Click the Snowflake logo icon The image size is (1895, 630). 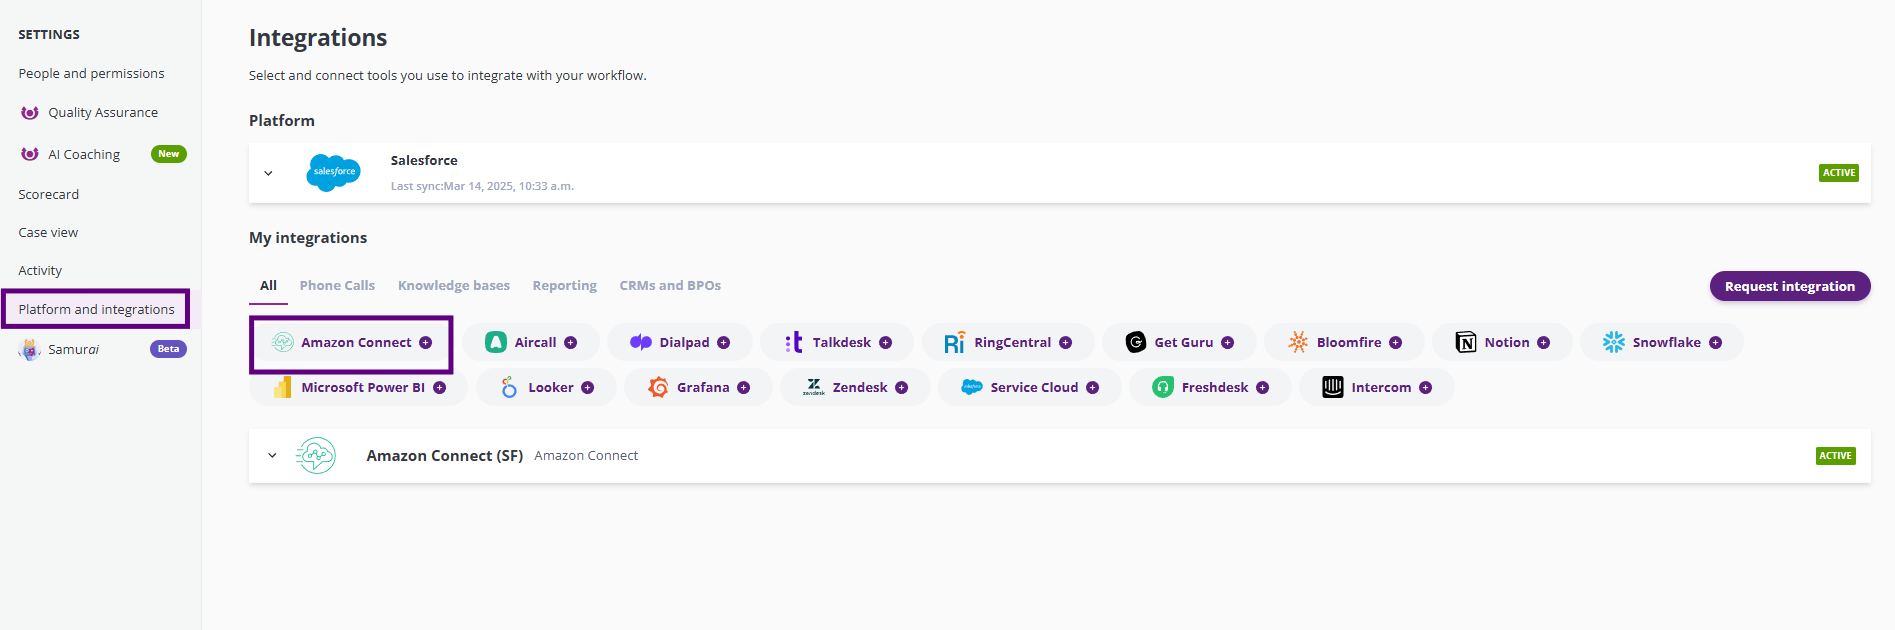point(1614,343)
